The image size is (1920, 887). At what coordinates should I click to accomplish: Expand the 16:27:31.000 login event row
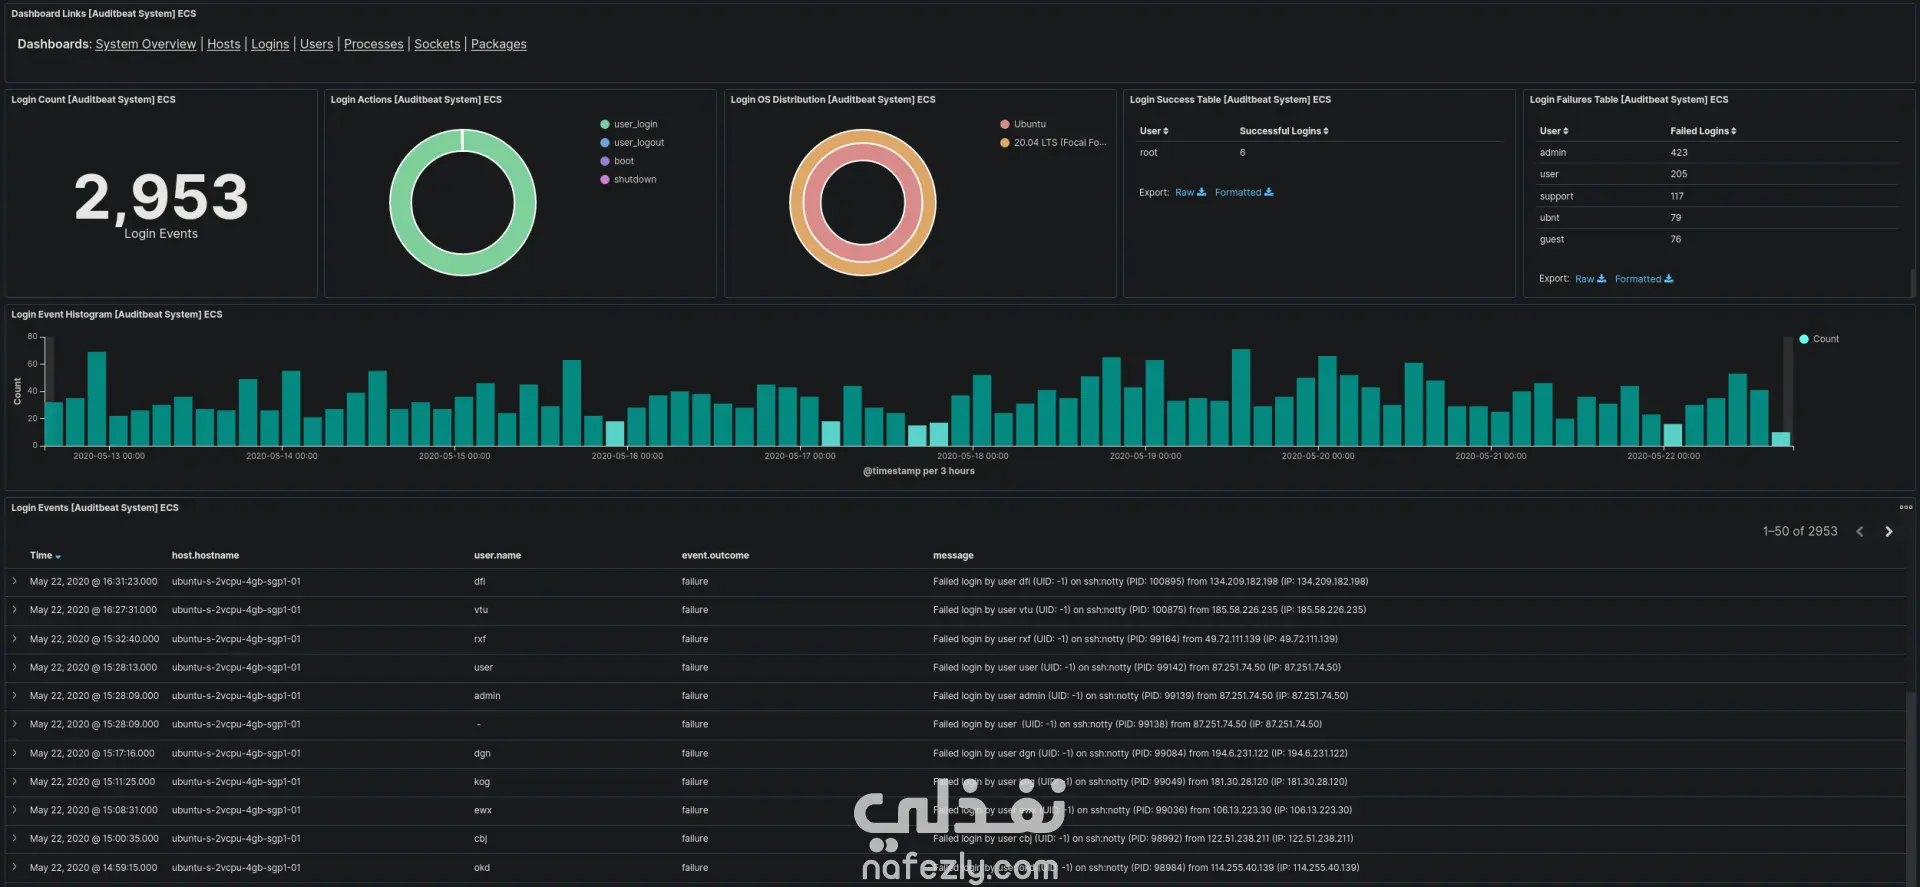coord(15,610)
